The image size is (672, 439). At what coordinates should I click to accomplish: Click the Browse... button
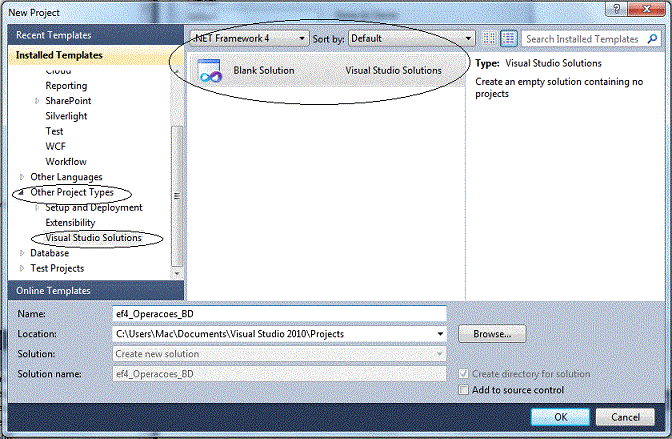click(492, 334)
